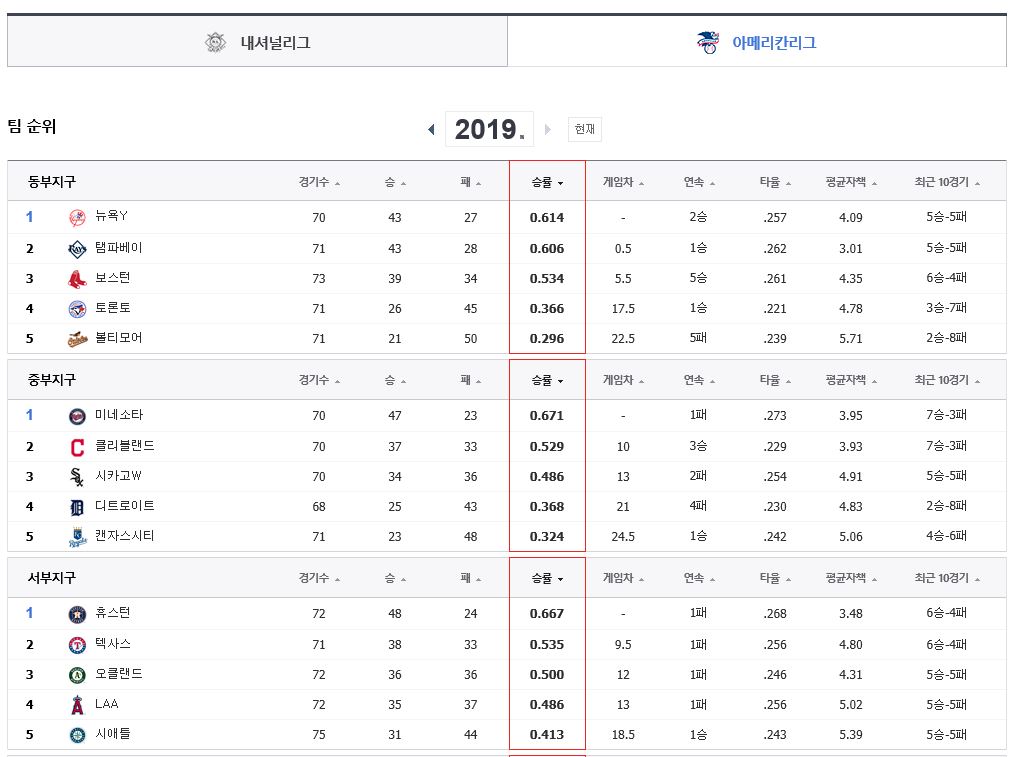The width and height of the screenshot is (1011, 757).
Task: Select the 캔자스시티 team name
Action: coord(124,535)
